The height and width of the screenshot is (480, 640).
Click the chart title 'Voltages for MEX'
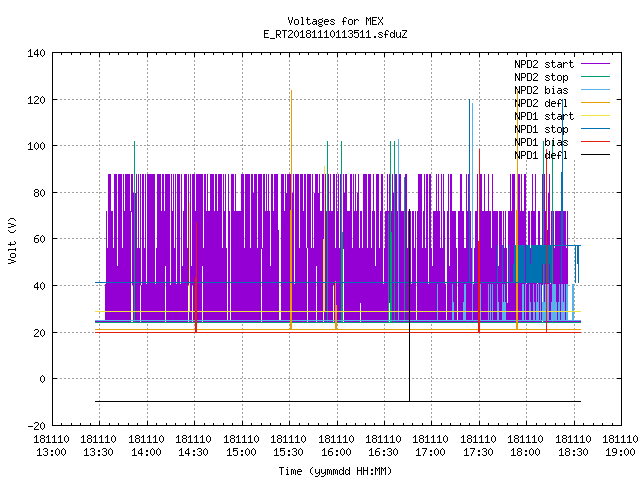tap(335, 21)
